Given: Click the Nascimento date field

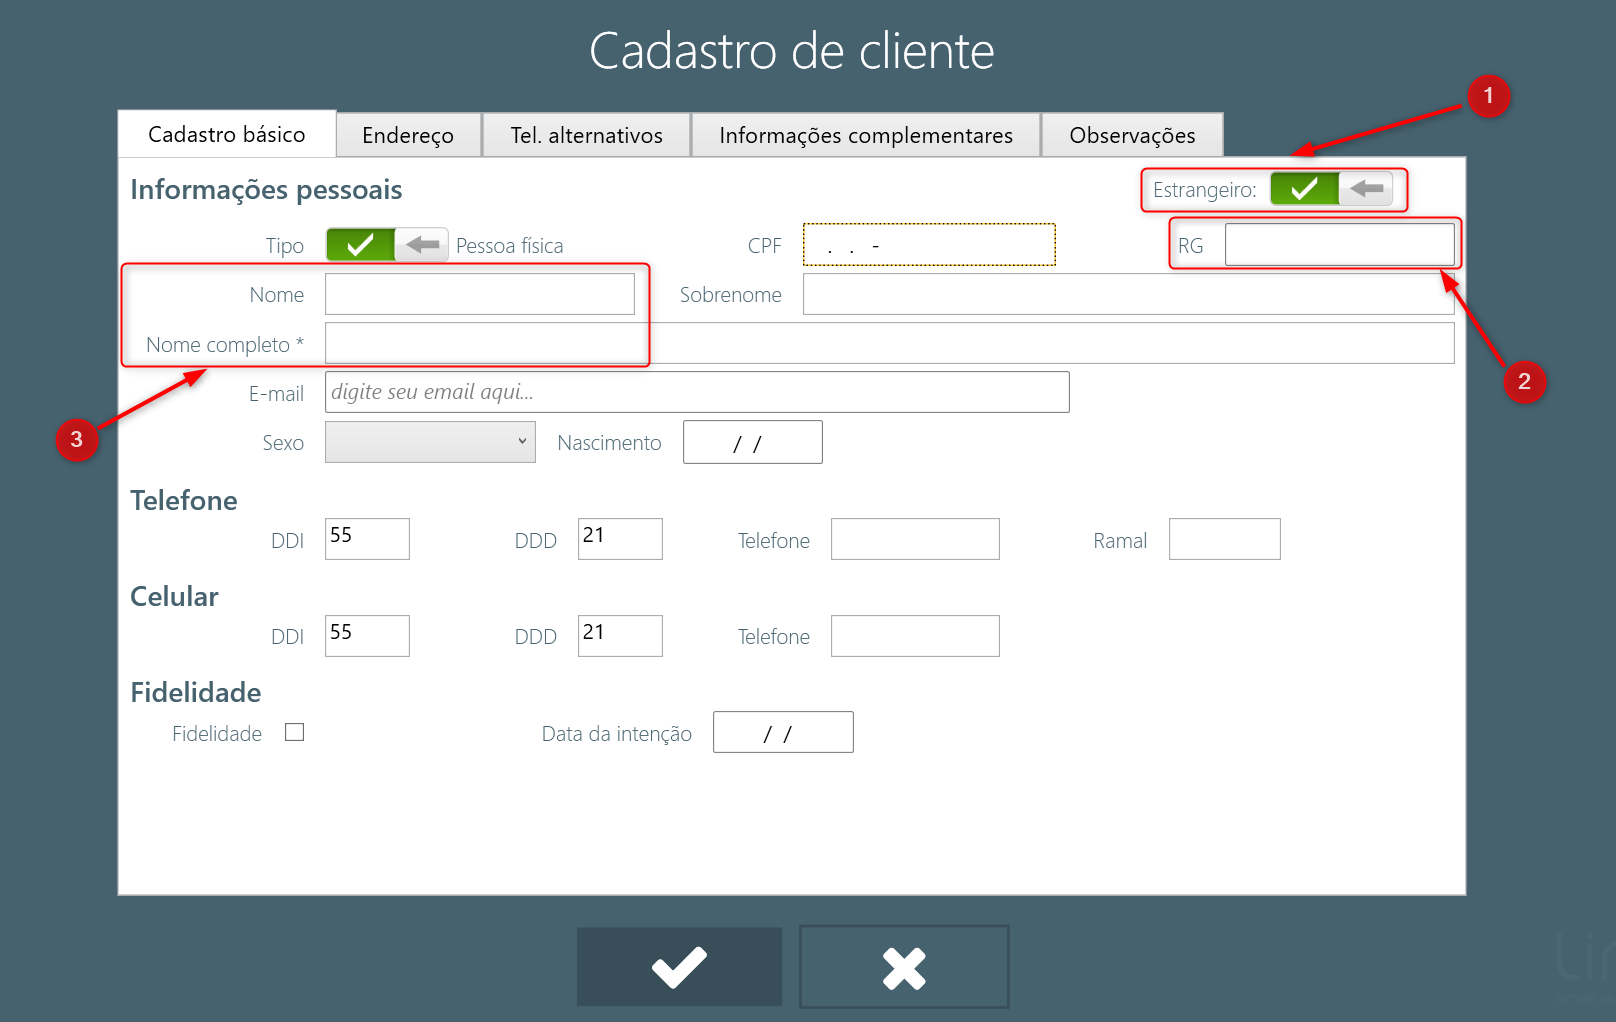Looking at the screenshot, I should tap(753, 442).
